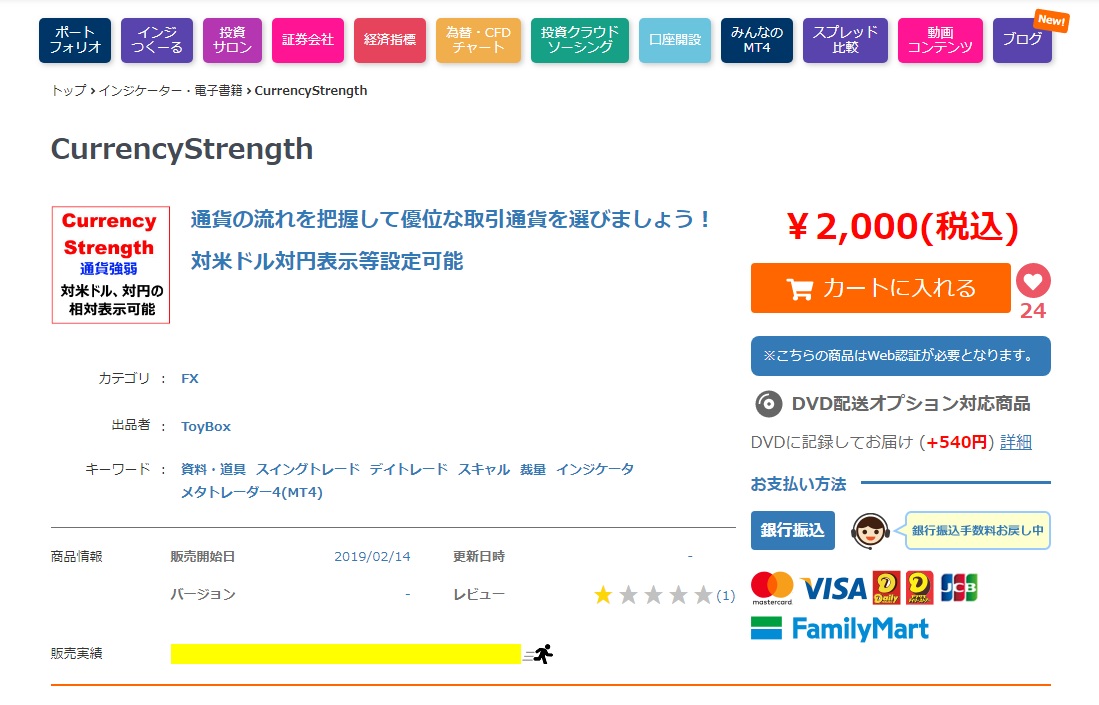Click the JCB payment logo
1099x705 pixels.
coord(959,587)
